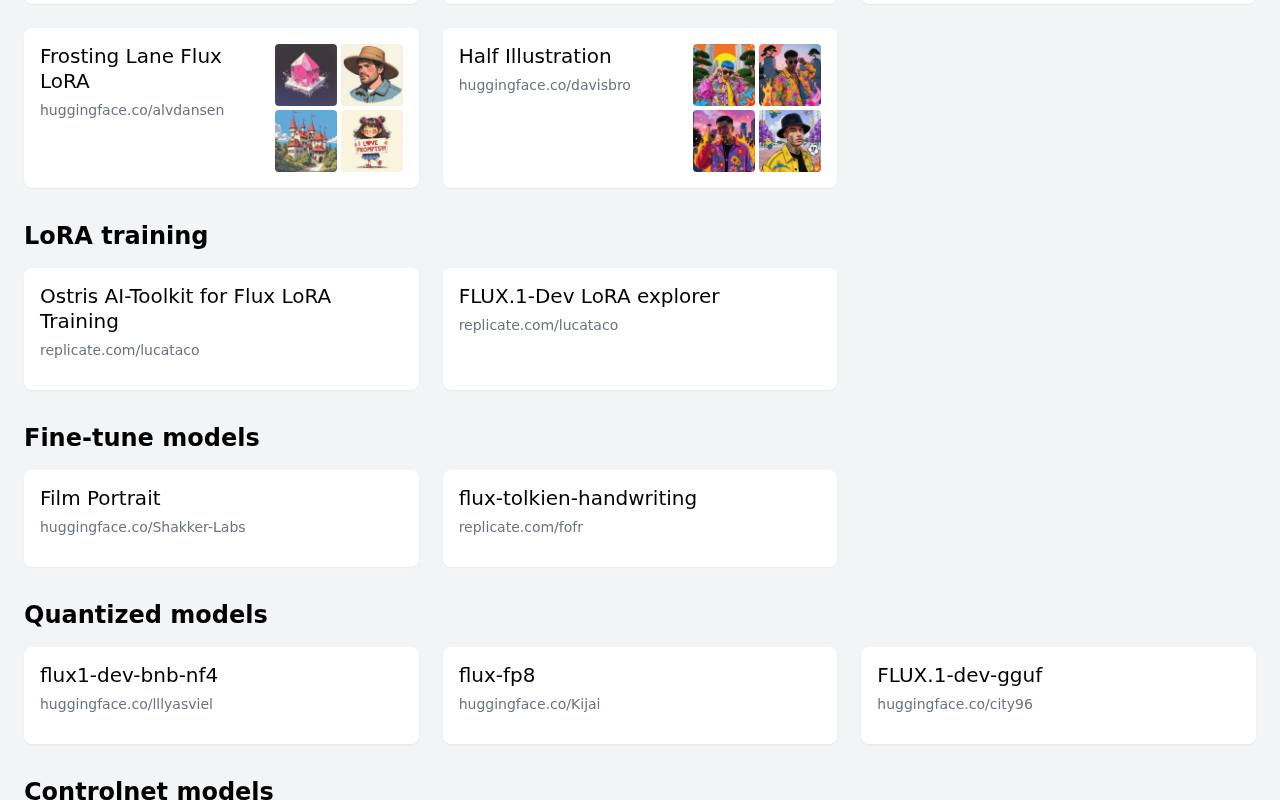
Task: Open bottom-left Half Illustration preview image
Action: pos(724,141)
